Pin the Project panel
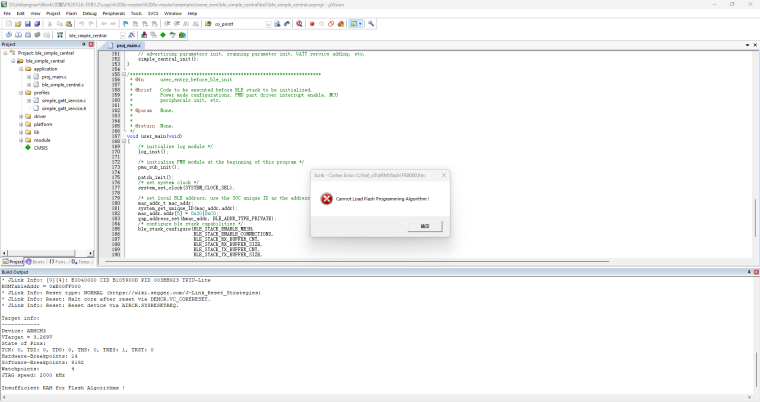The width and height of the screenshot is (760, 402). (84, 44)
